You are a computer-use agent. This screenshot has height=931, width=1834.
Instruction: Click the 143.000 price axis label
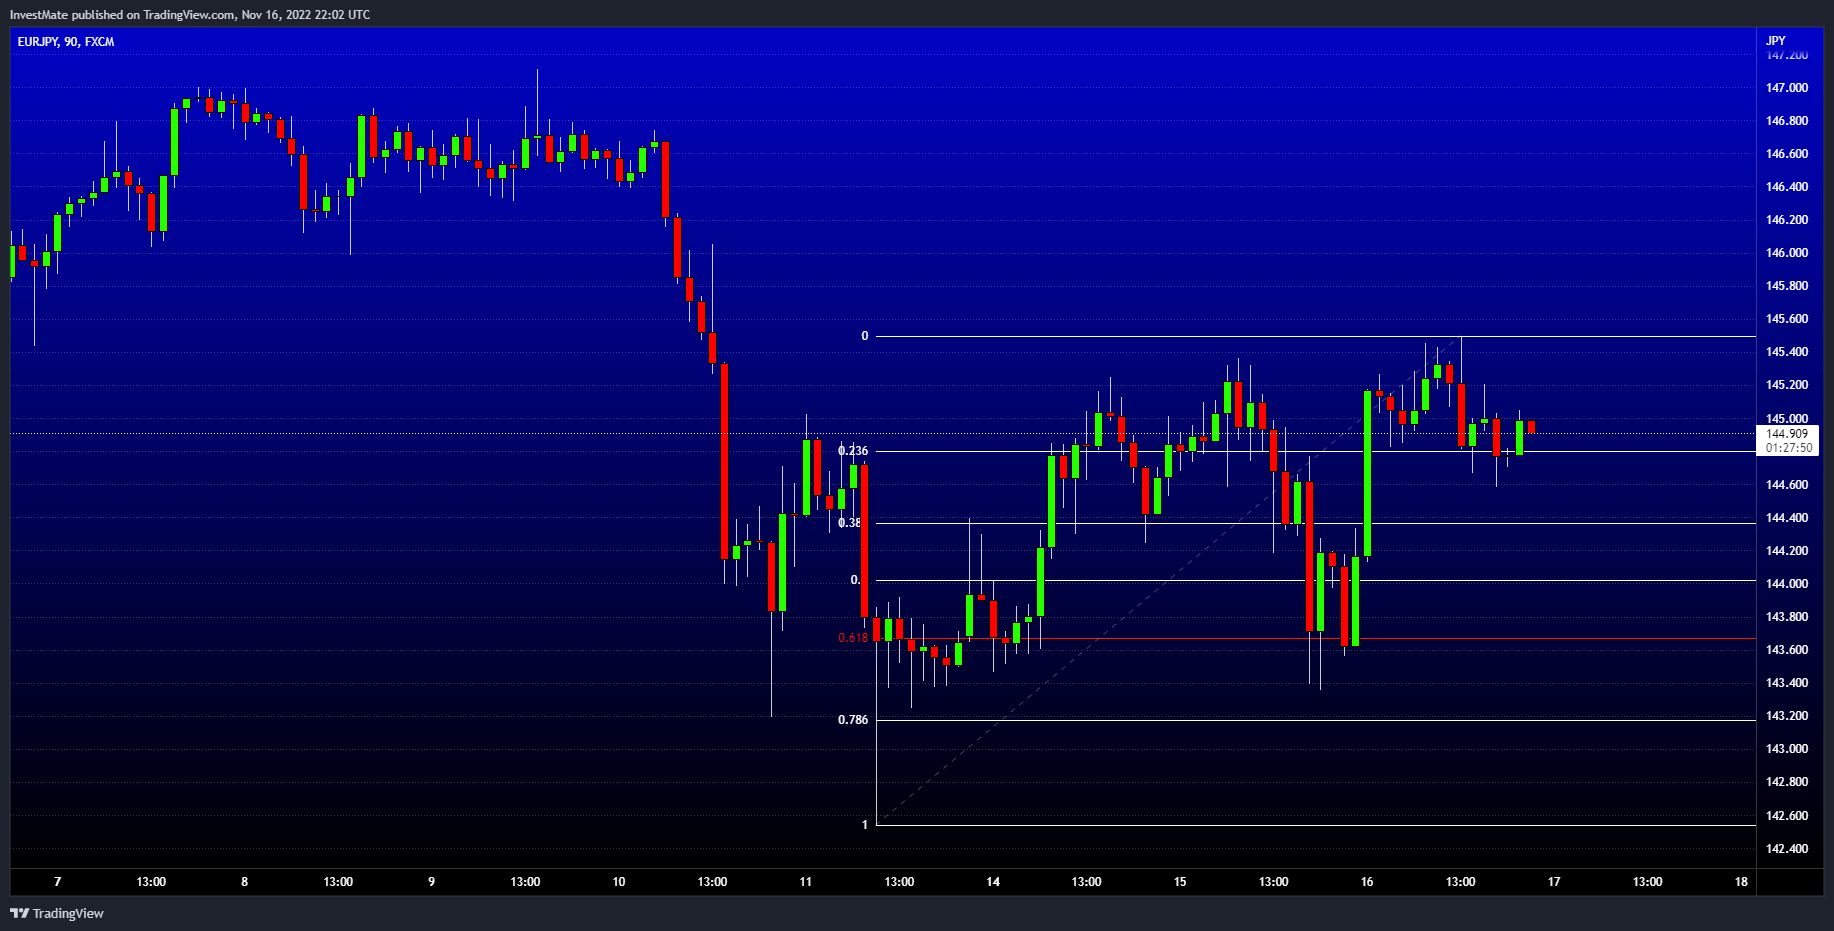pyautogui.click(x=1787, y=749)
